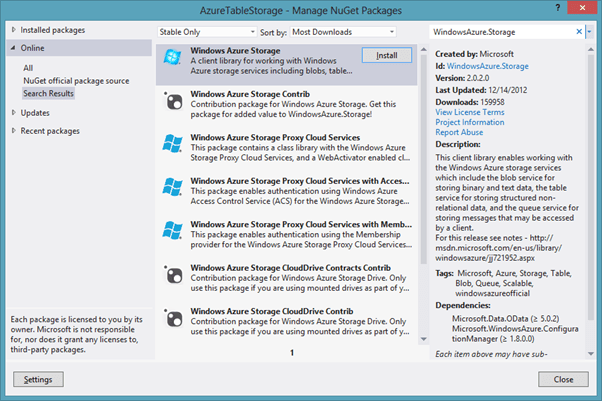The height and width of the screenshot is (401, 602).
Task: Click the Proxy Cloud Services with Access icon
Action: pyautogui.click(x=174, y=189)
